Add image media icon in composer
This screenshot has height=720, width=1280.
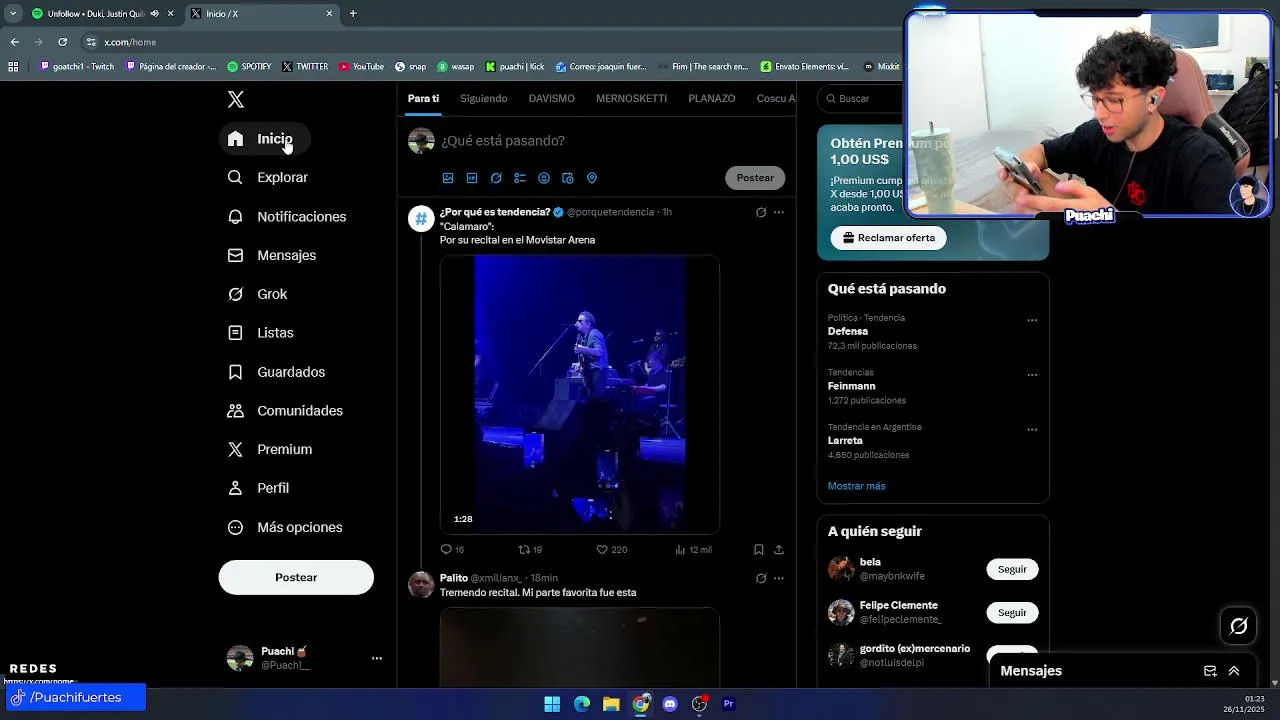[x=448, y=178]
